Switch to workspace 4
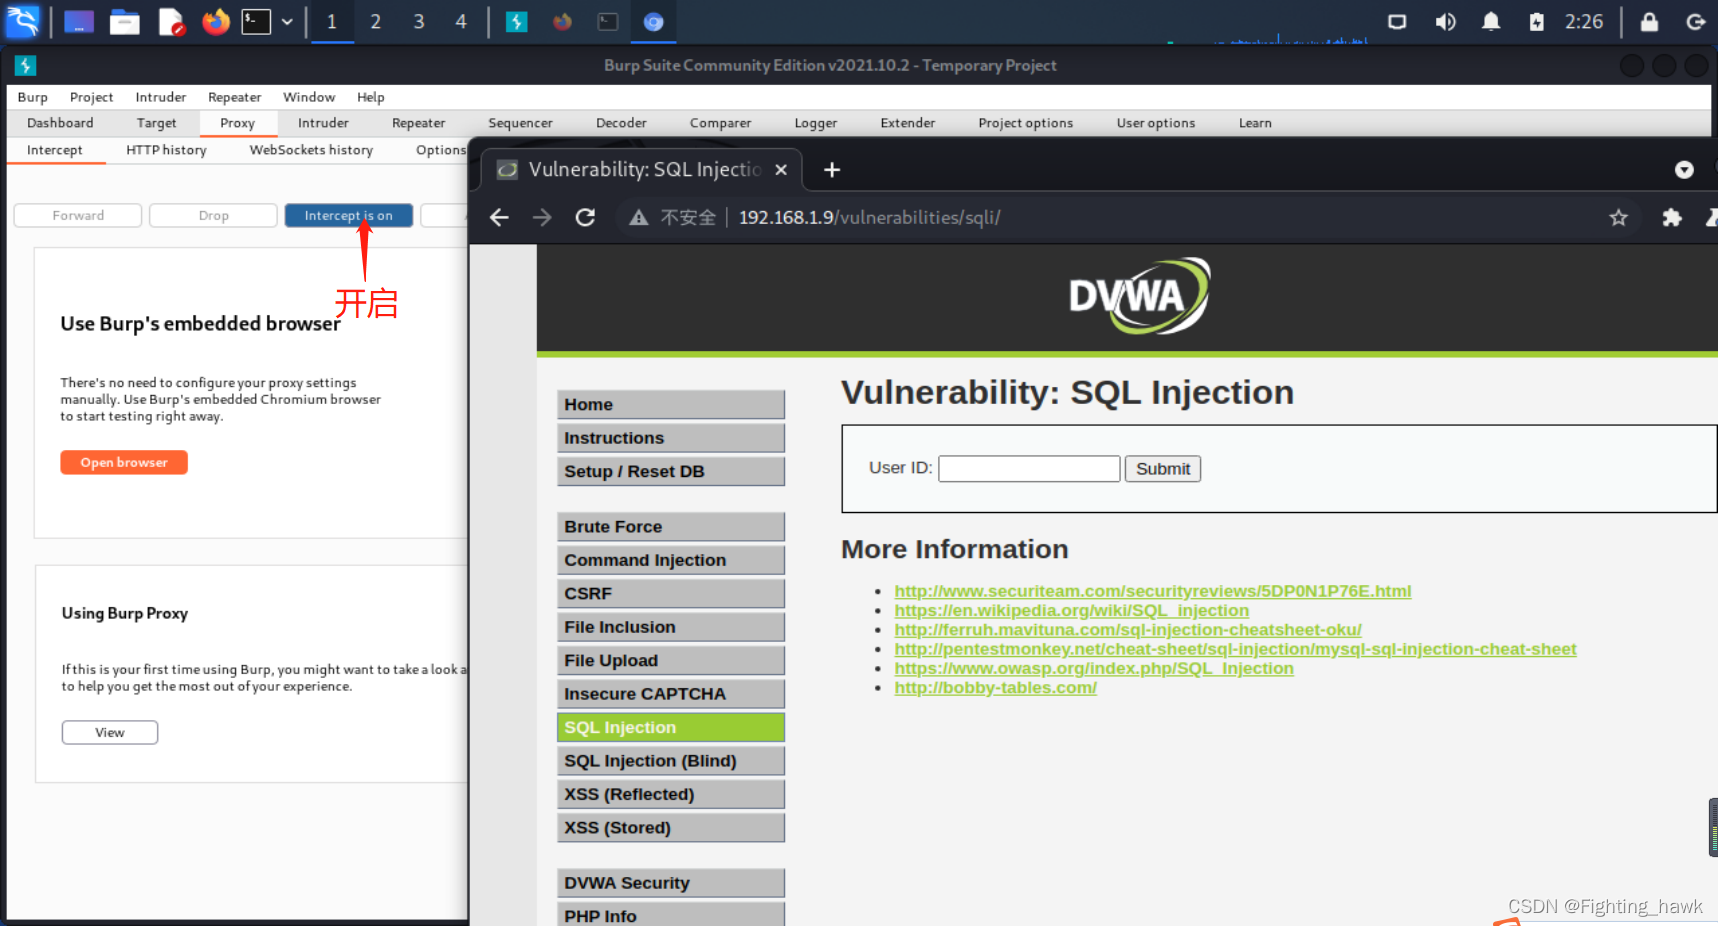The height and width of the screenshot is (926, 1718). (461, 22)
